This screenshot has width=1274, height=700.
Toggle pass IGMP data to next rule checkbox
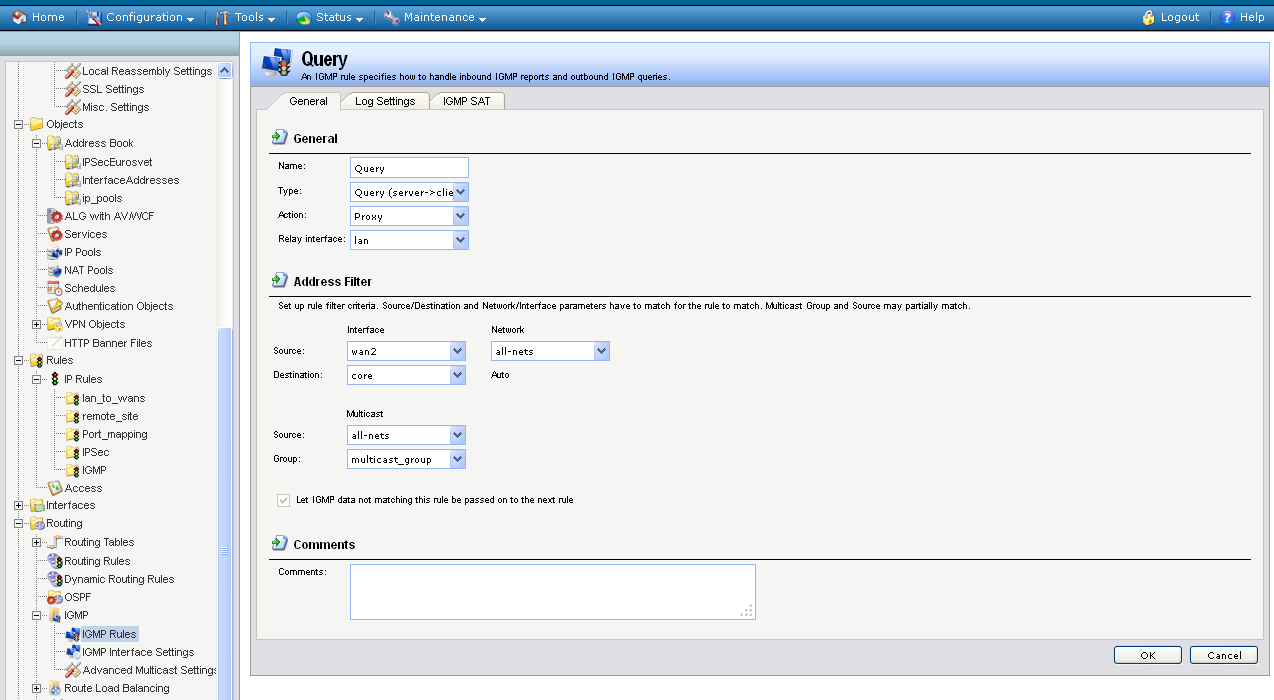(x=283, y=499)
